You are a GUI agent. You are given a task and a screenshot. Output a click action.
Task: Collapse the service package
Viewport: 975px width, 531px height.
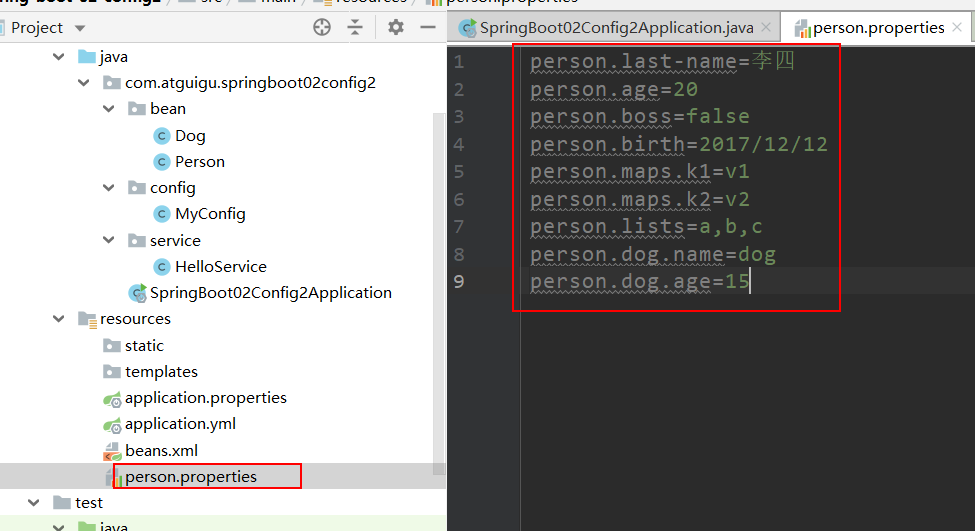click(x=109, y=240)
